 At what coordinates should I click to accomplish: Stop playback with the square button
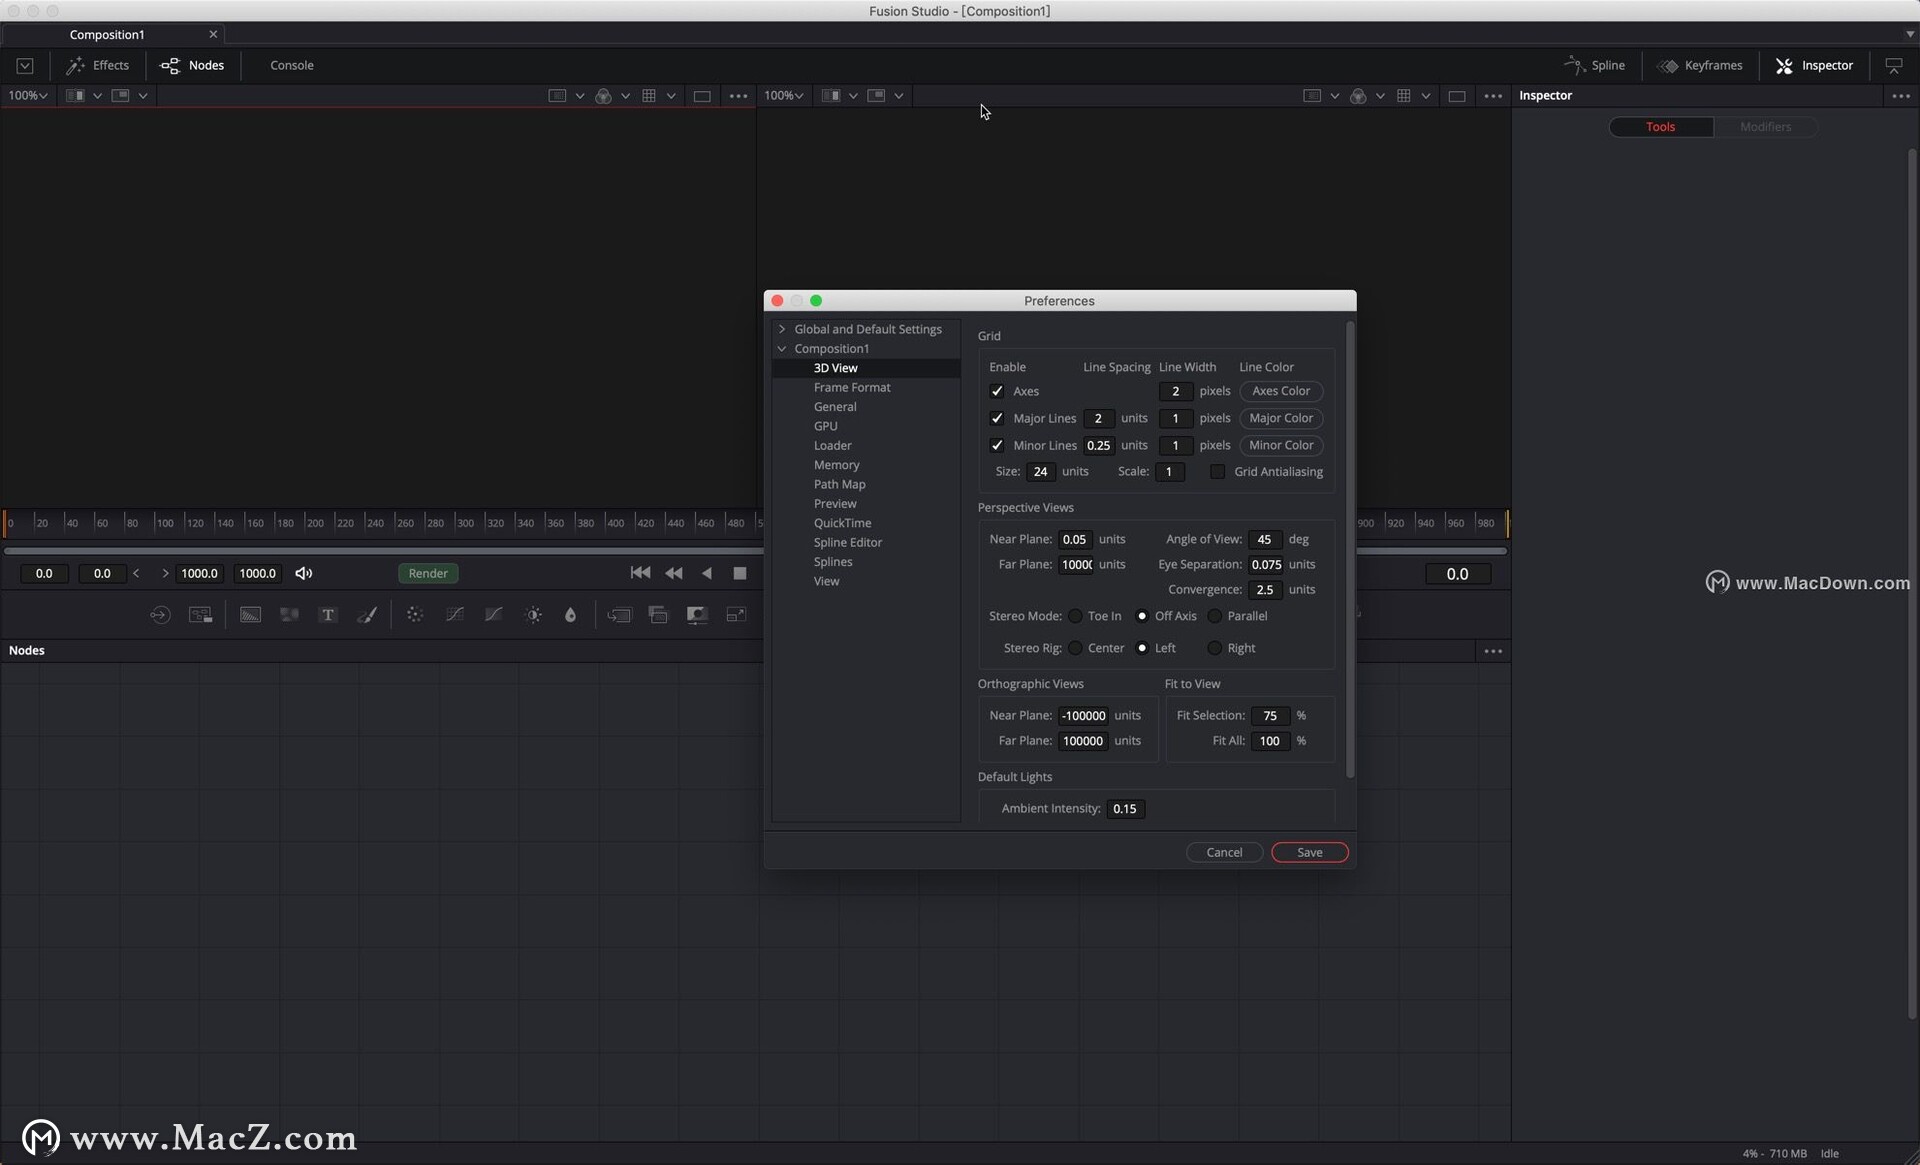point(740,573)
